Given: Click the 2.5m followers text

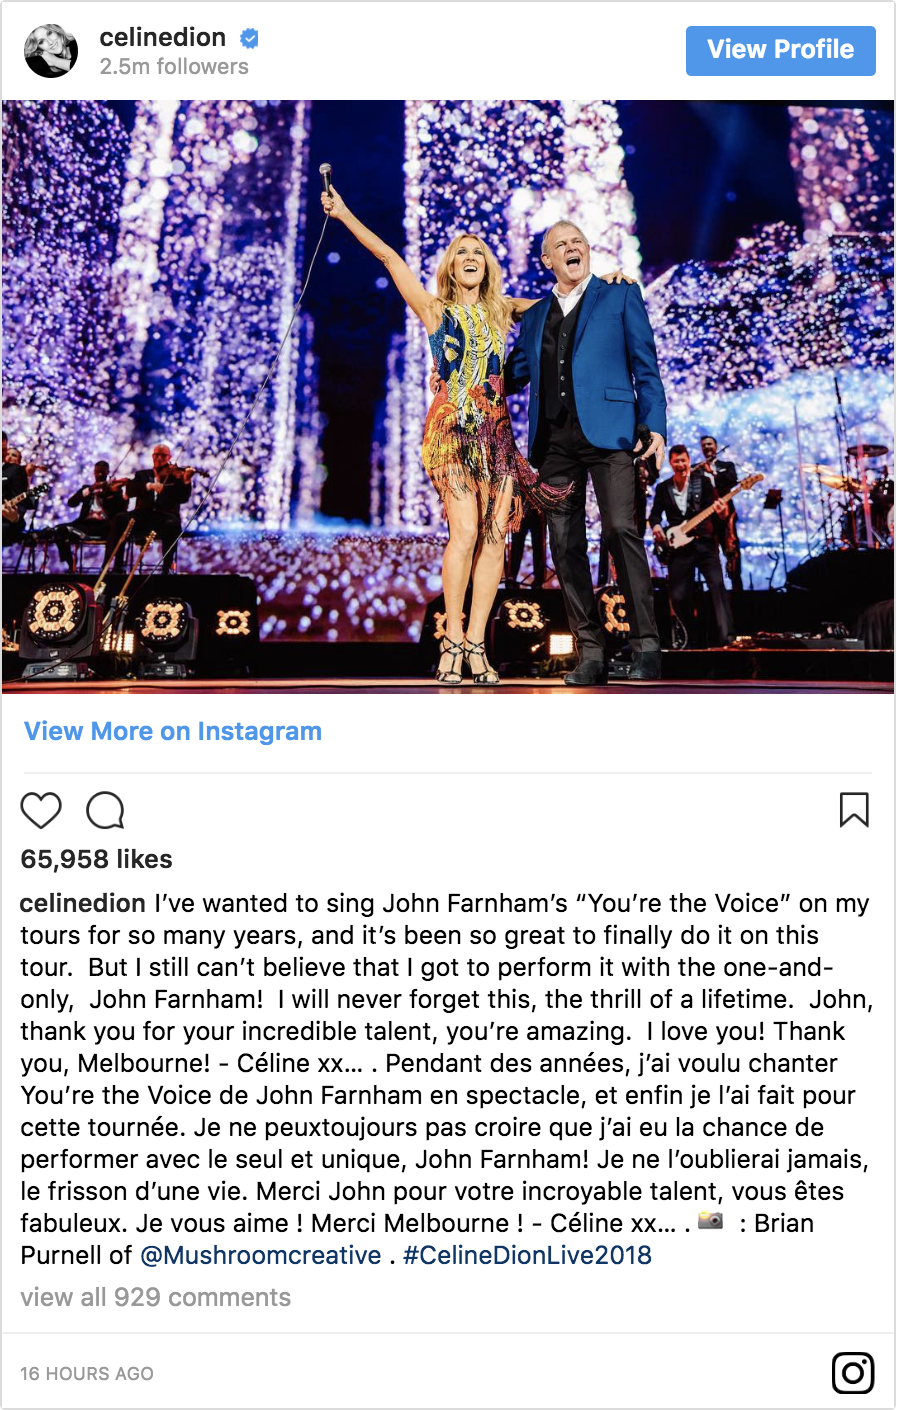Looking at the screenshot, I should pos(174,67).
